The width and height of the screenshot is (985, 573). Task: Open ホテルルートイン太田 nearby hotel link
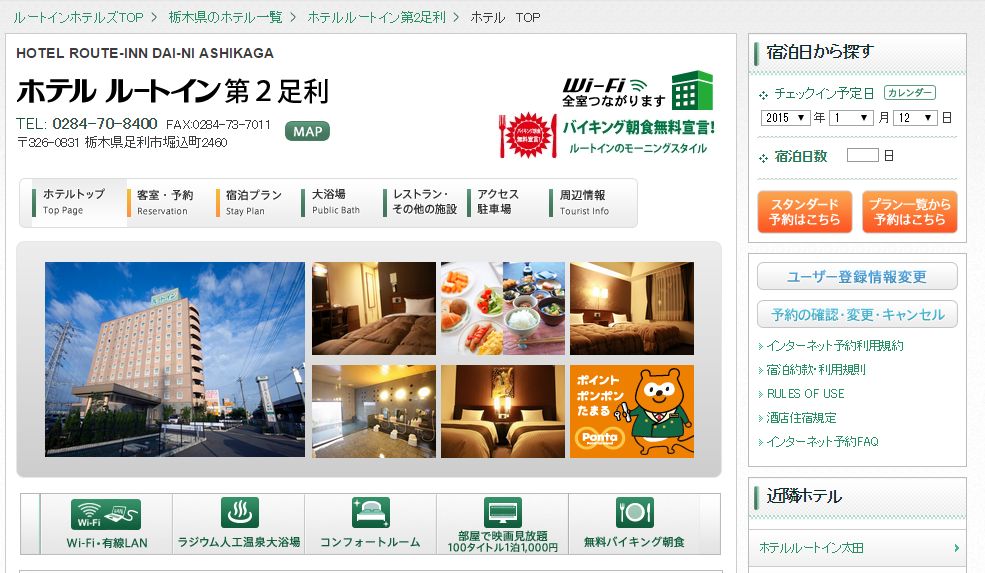pyautogui.click(x=811, y=548)
